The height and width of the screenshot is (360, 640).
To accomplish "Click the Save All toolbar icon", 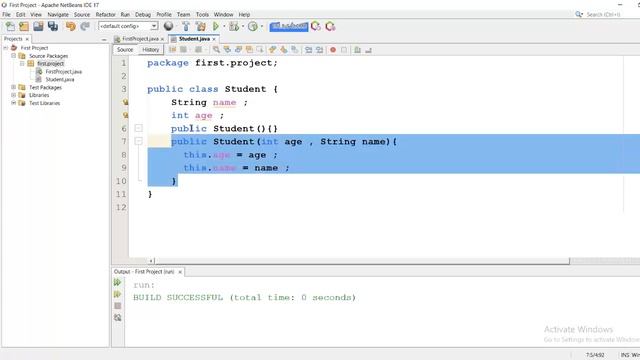I will (53, 27).
